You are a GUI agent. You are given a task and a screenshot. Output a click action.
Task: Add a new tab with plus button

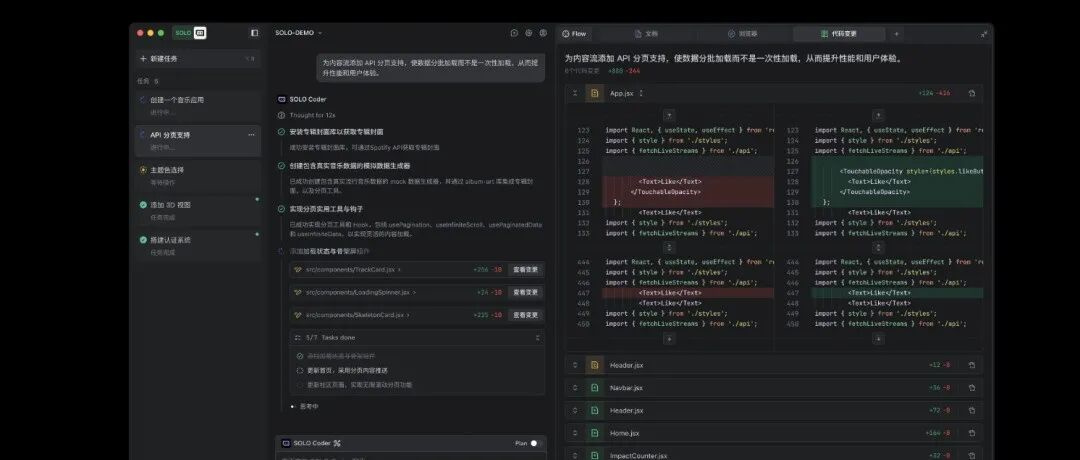click(x=896, y=33)
